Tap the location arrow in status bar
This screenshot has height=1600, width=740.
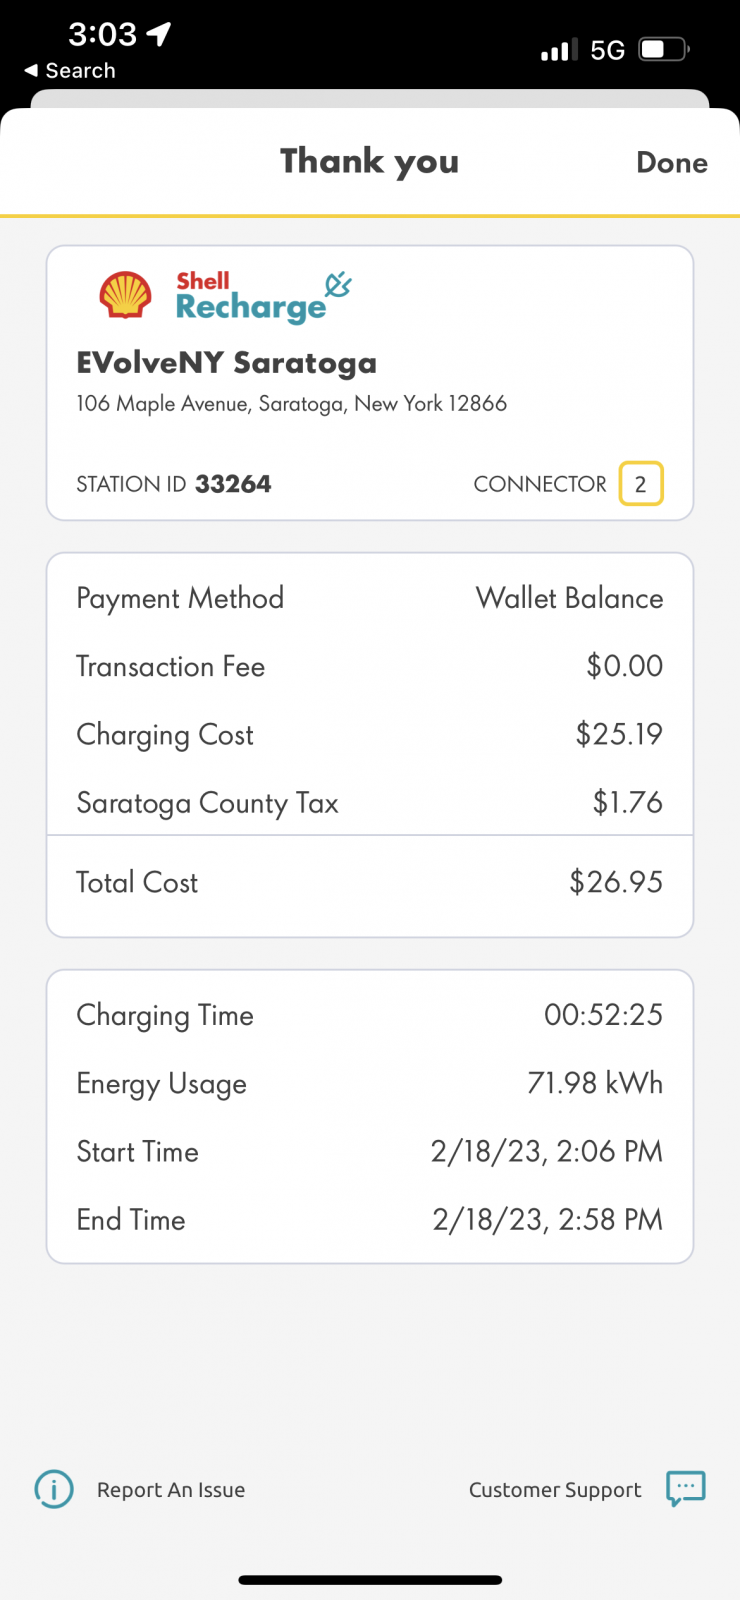tap(159, 34)
